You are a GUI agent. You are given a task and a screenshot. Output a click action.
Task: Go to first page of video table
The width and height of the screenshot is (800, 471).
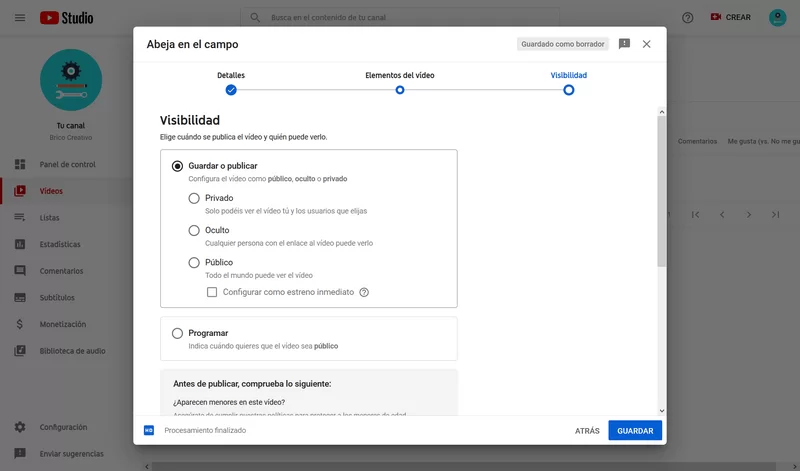695,215
